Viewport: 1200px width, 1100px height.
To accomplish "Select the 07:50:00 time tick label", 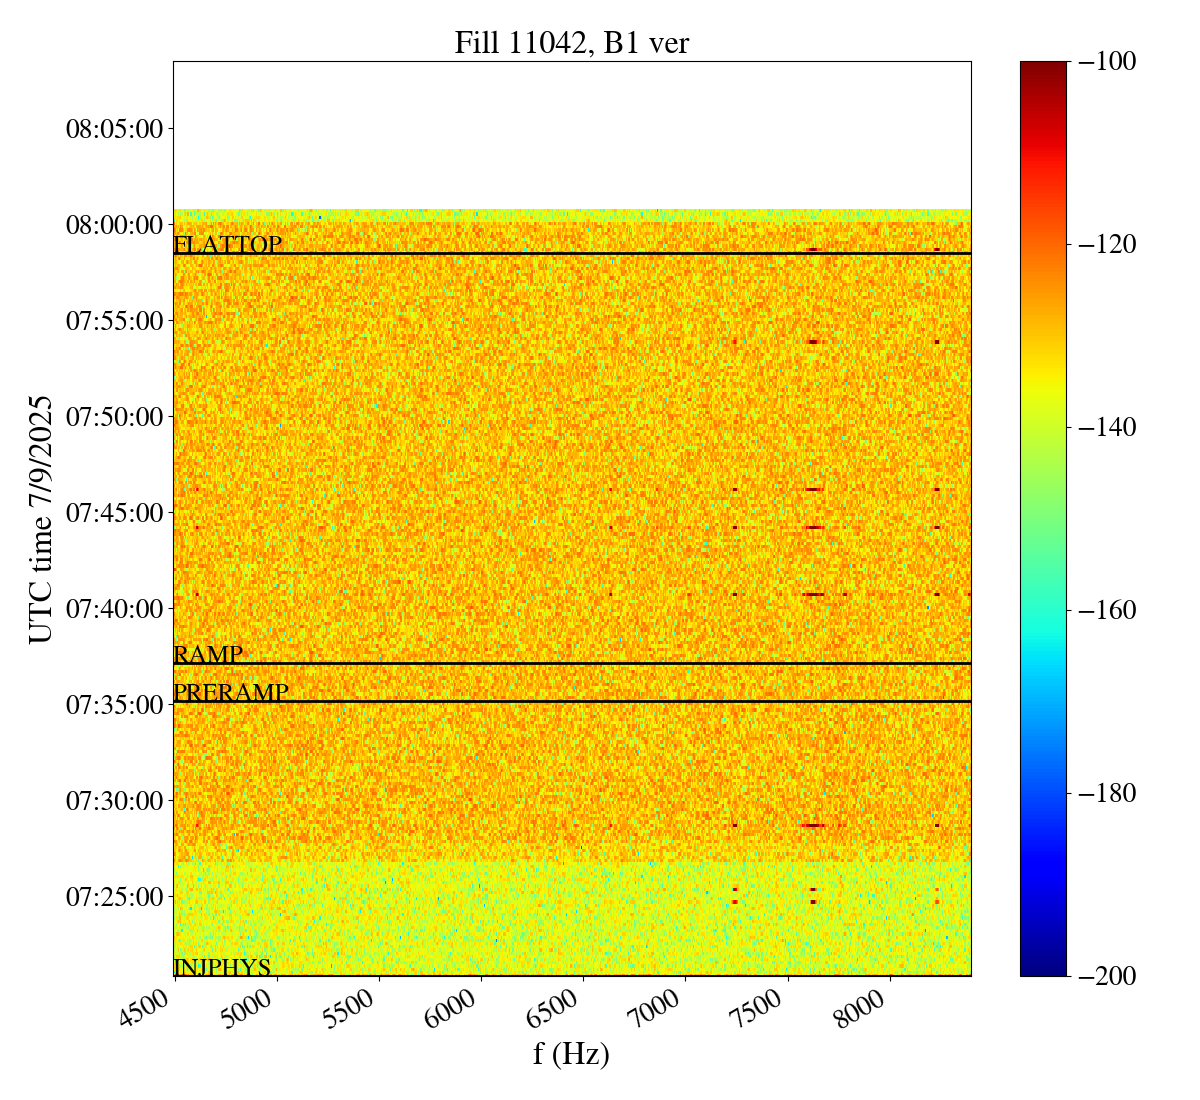I will [x=114, y=416].
